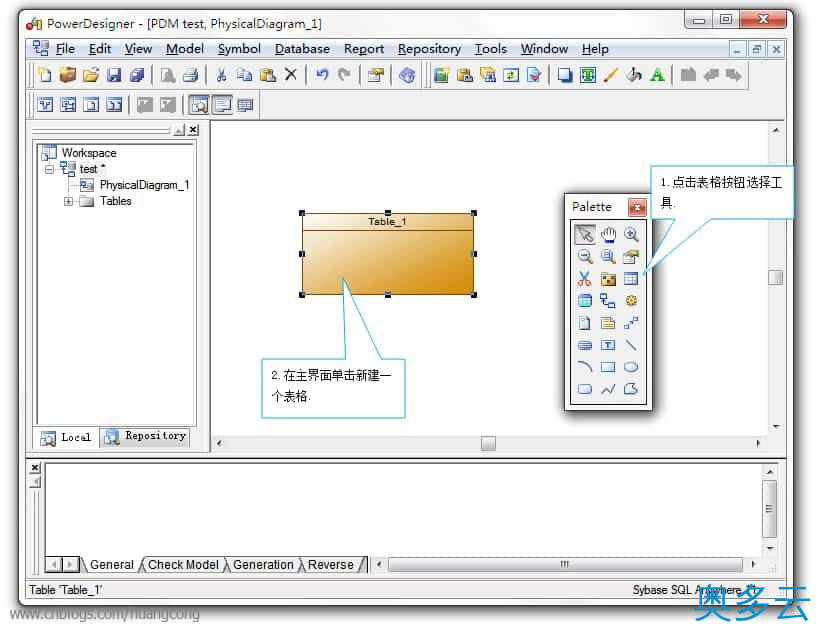Image resolution: width=821 pixels, height=632 pixels.
Task: Select the Rectangle tool in Palette
Action: [x=608, y=367]
